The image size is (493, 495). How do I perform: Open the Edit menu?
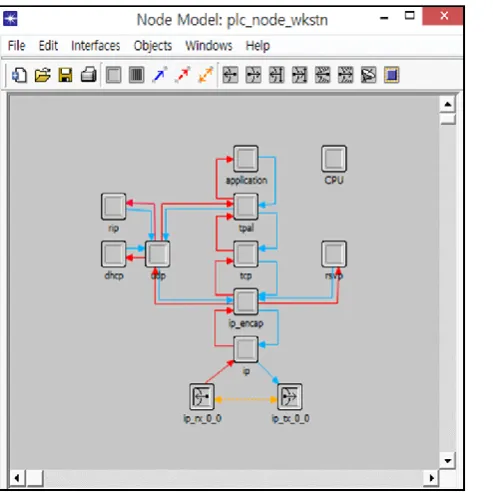[x=48, y=46]
